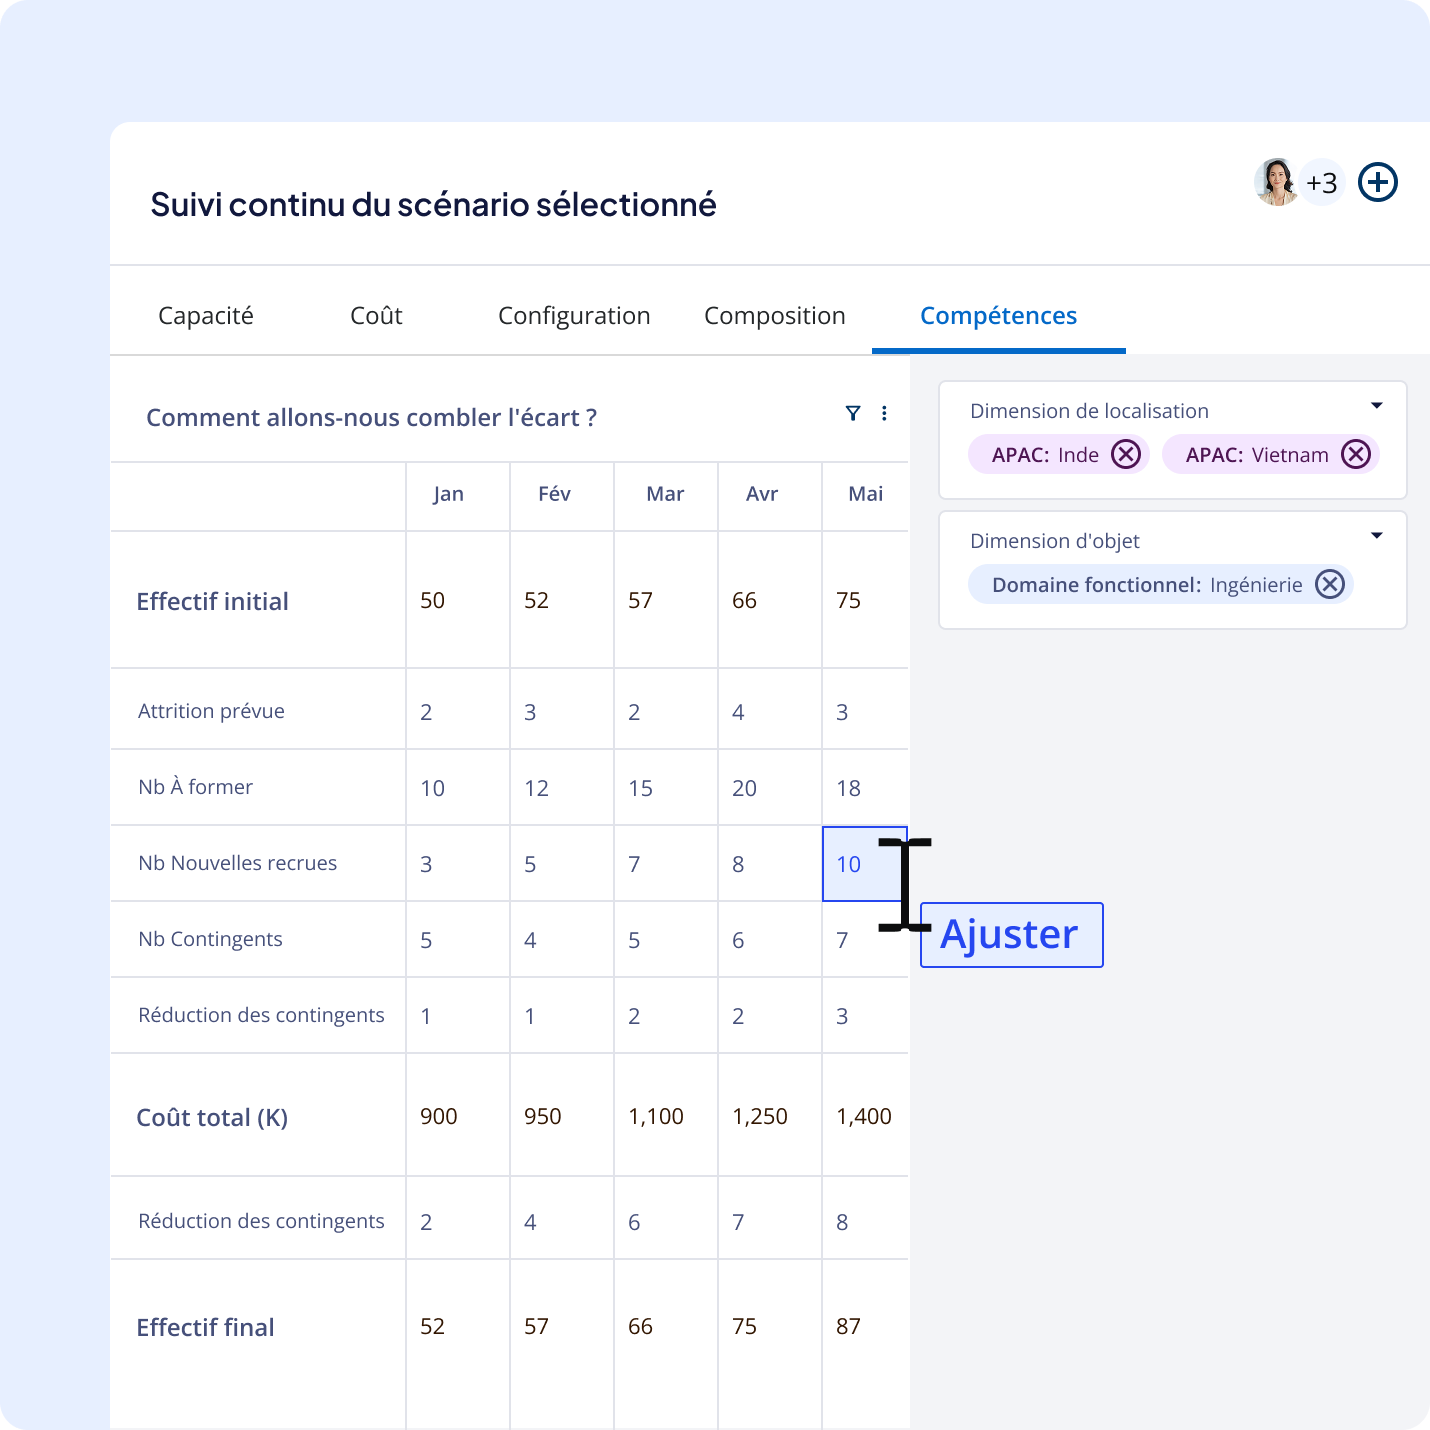This screenshot has width=1430, height=1430.
Task: Click the filter funnel icon
Action: click(852, 413)
